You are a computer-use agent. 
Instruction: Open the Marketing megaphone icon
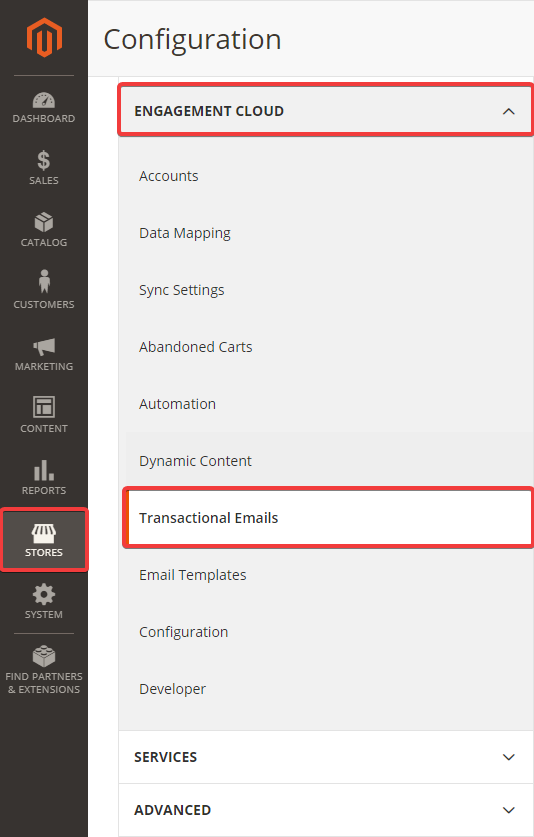44,347
